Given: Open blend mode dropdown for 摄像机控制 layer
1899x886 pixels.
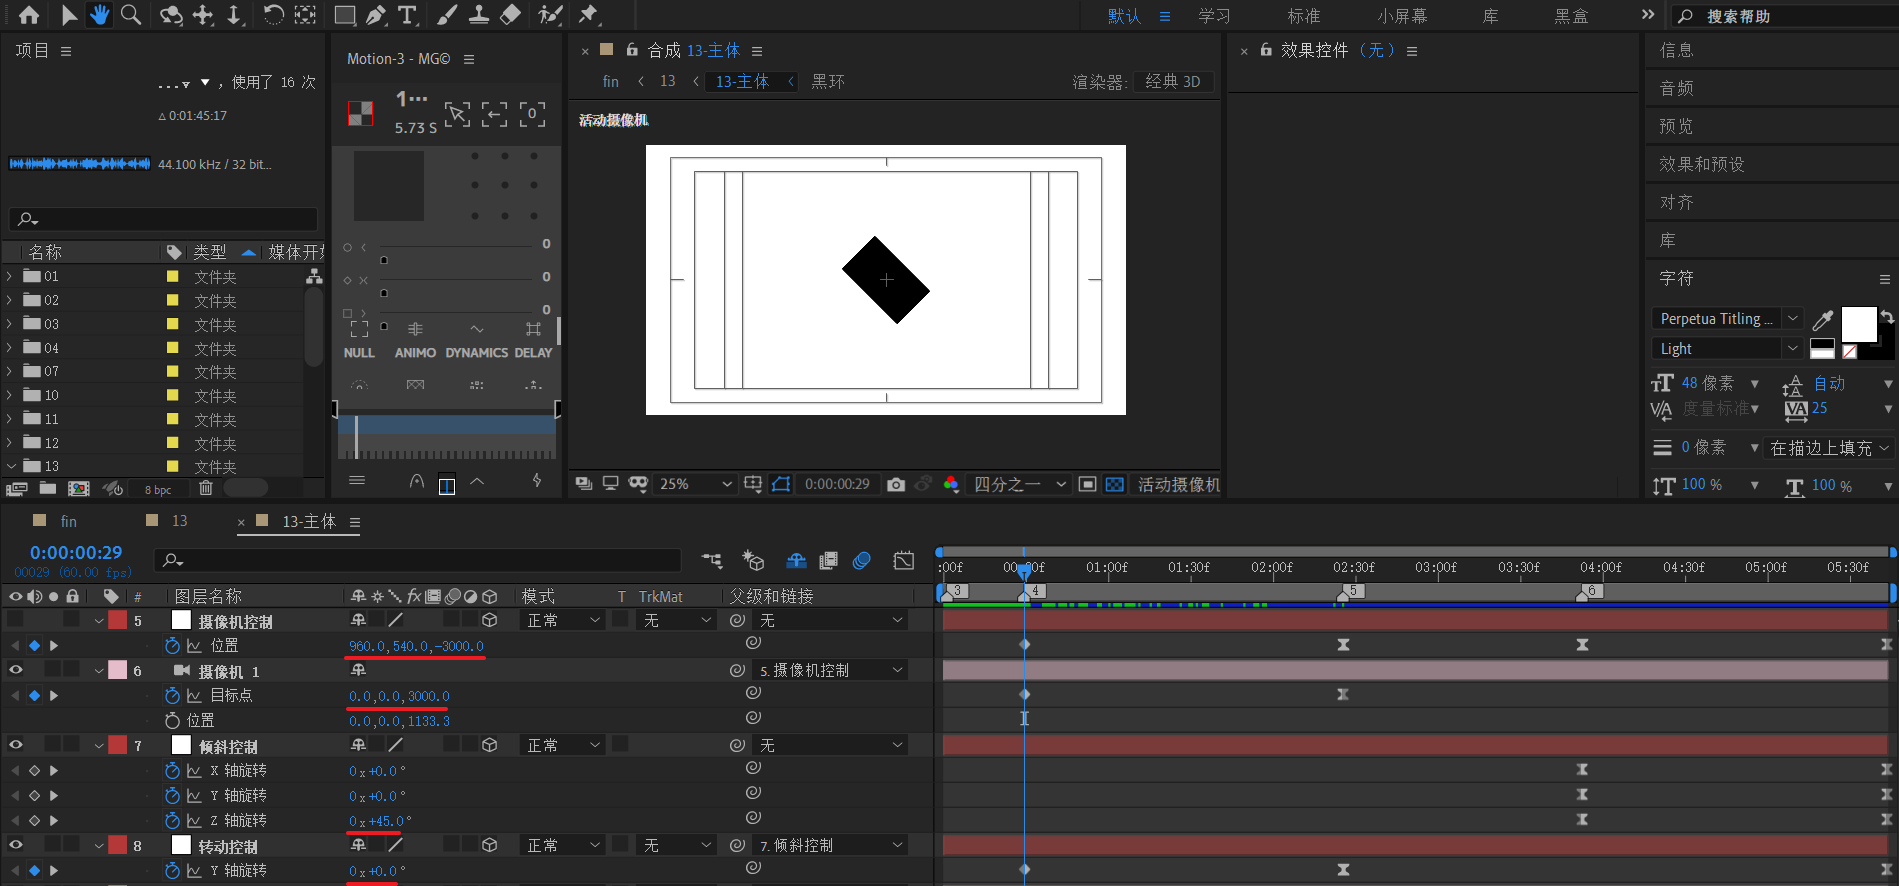Looking at the screenshot, I should pyautogui.click(x=563, y=621).
